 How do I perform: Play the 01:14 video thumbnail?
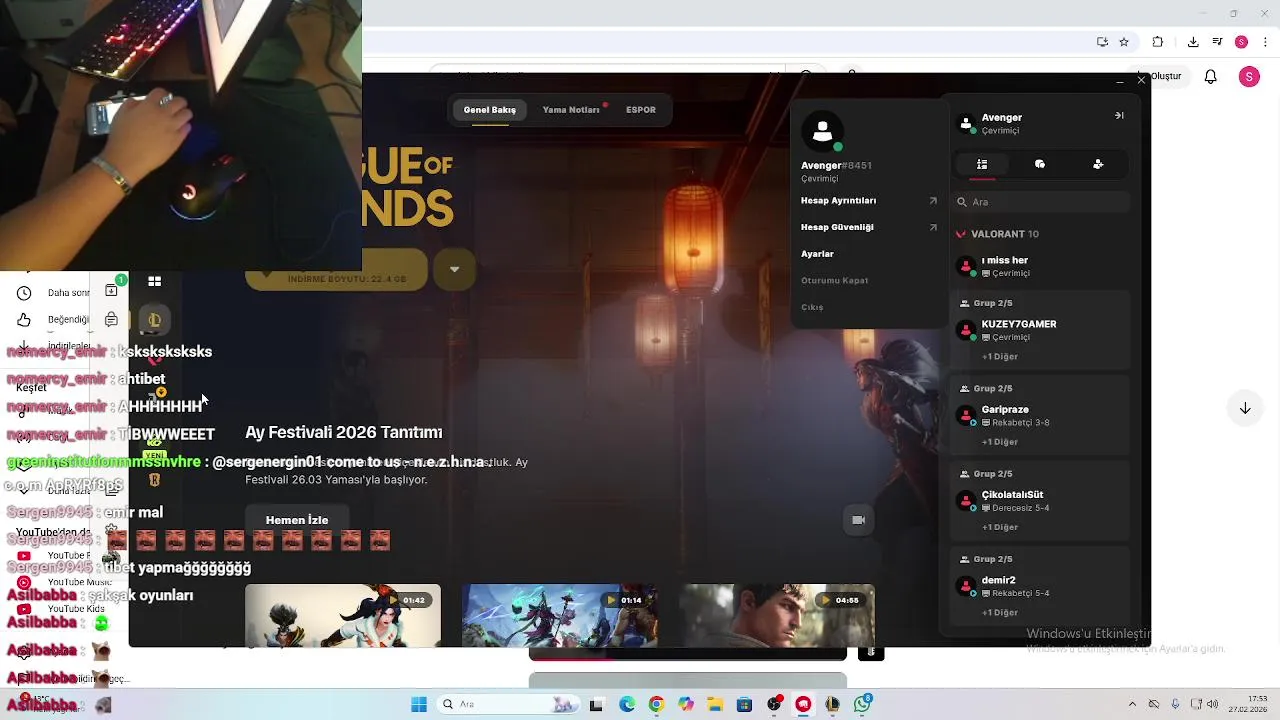coord(559,615)
